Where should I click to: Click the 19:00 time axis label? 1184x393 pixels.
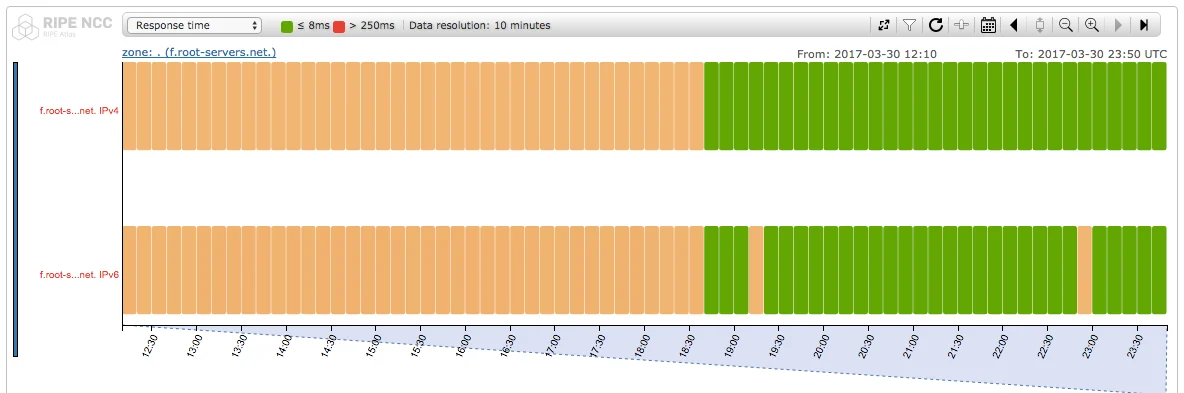pos(733,345)
